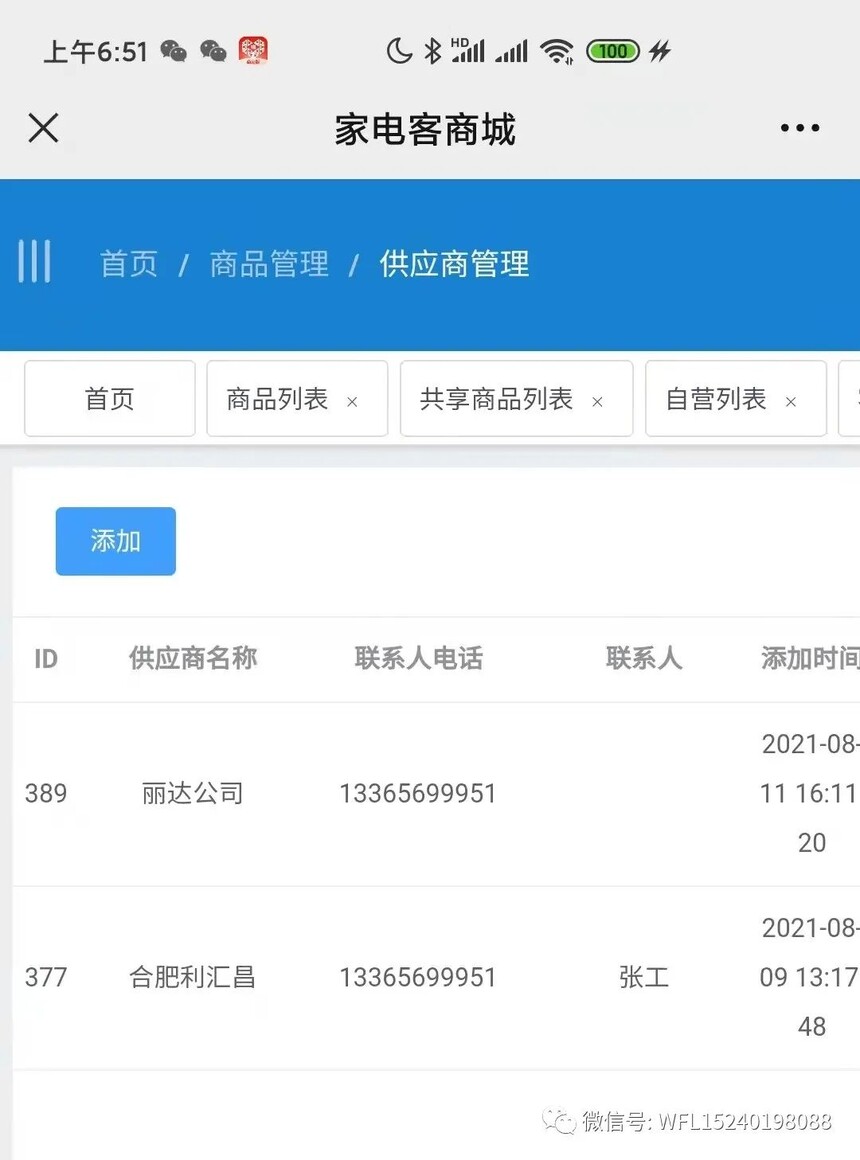Switch to the 自营列表 tab
This screenshot has width=860, height=1160.
(x=716, y=399)
